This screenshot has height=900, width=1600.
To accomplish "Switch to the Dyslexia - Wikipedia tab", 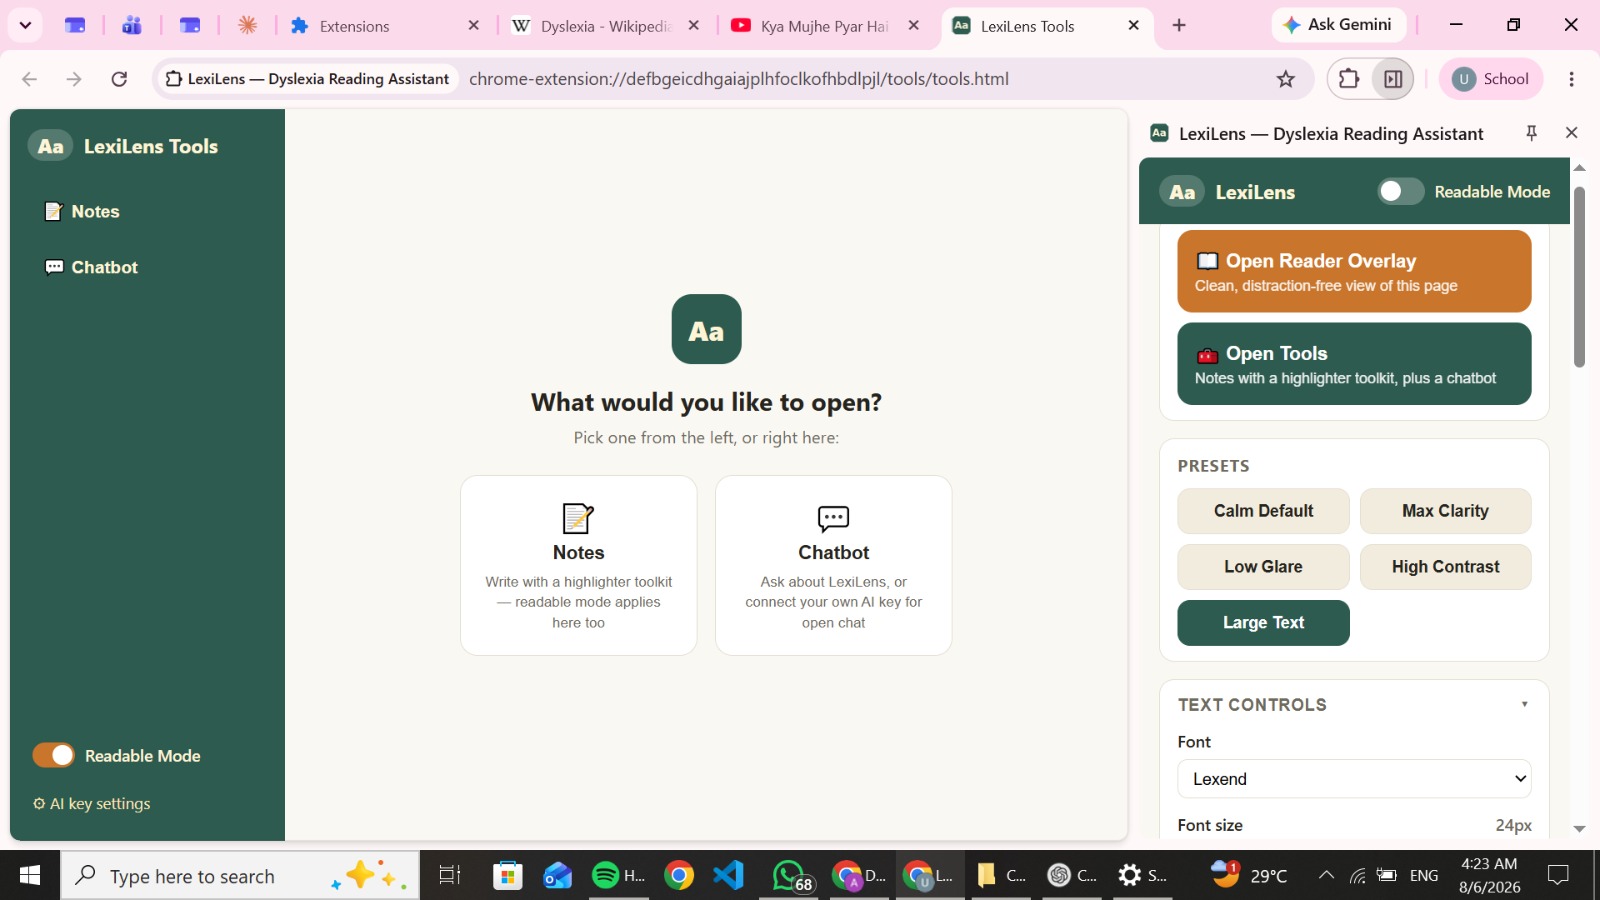I will (x=607, y=26).
